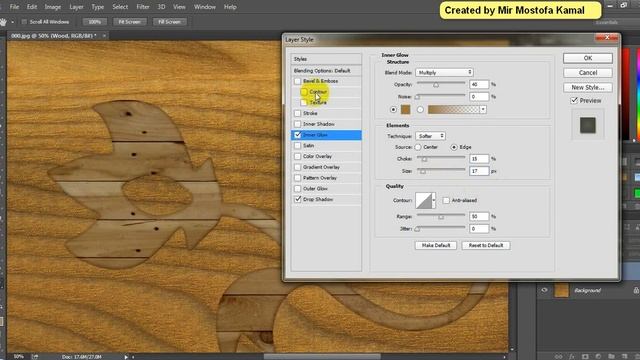Click the Noise slider track
The width and height of the screenshot is (640, 360).
[441, 97]
